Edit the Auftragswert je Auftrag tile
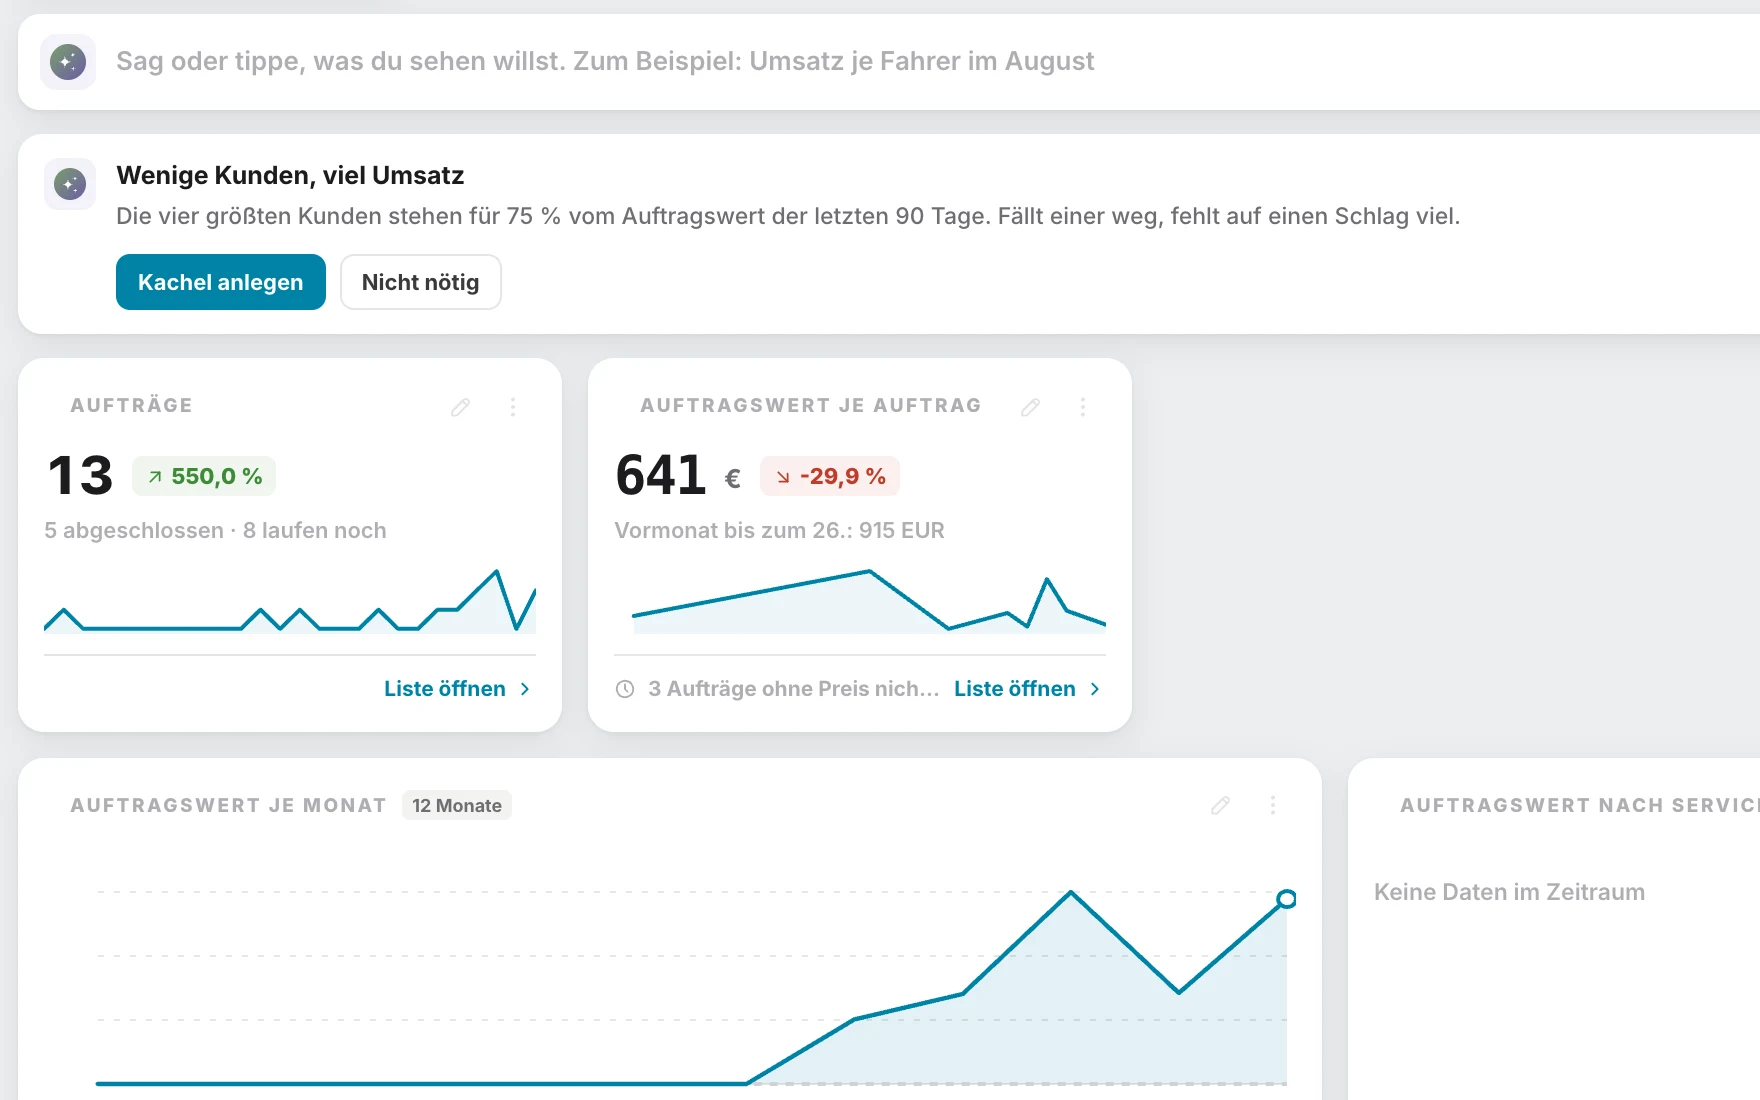The height and width of the screenshot is (1100, 1760). tap(1030, 407)
